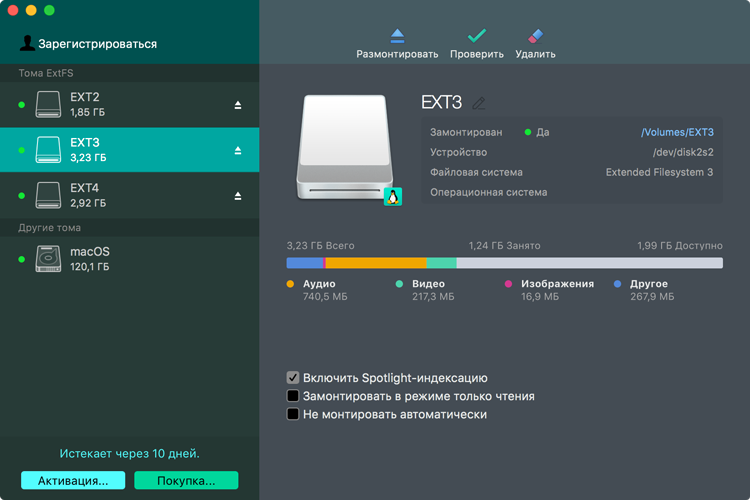Eject the EXT4 volume in sidebar
The height and width of the screenshot is (500, 750).
[238, 196]
